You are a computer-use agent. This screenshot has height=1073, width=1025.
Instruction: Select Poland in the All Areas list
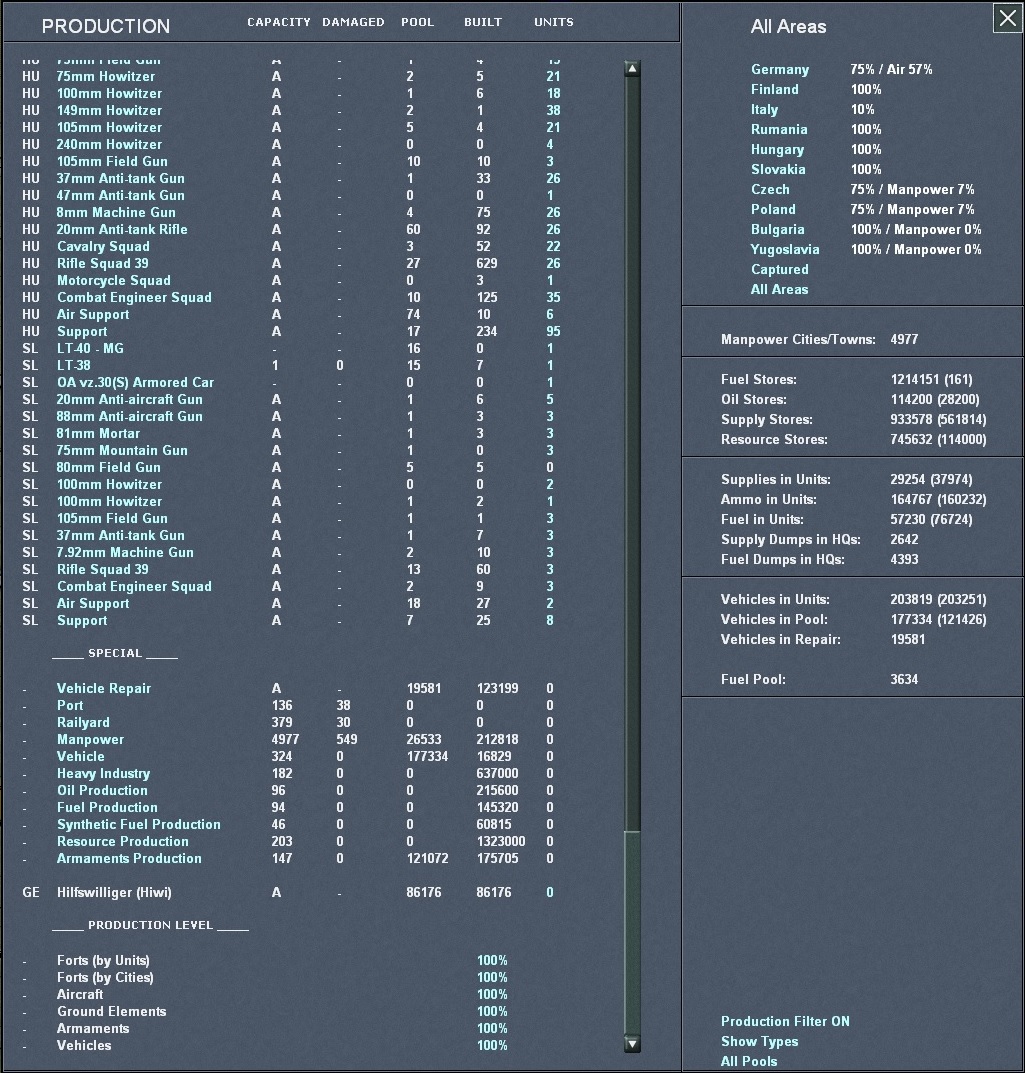coord(773,209)
